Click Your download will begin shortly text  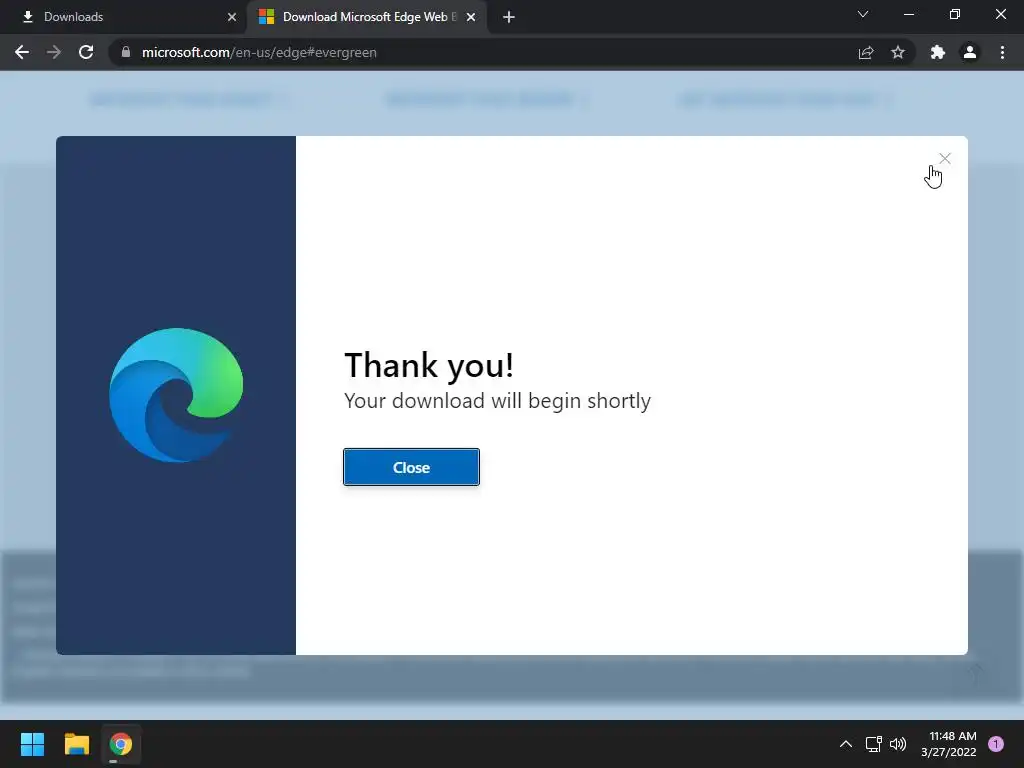tap(498, 401)
